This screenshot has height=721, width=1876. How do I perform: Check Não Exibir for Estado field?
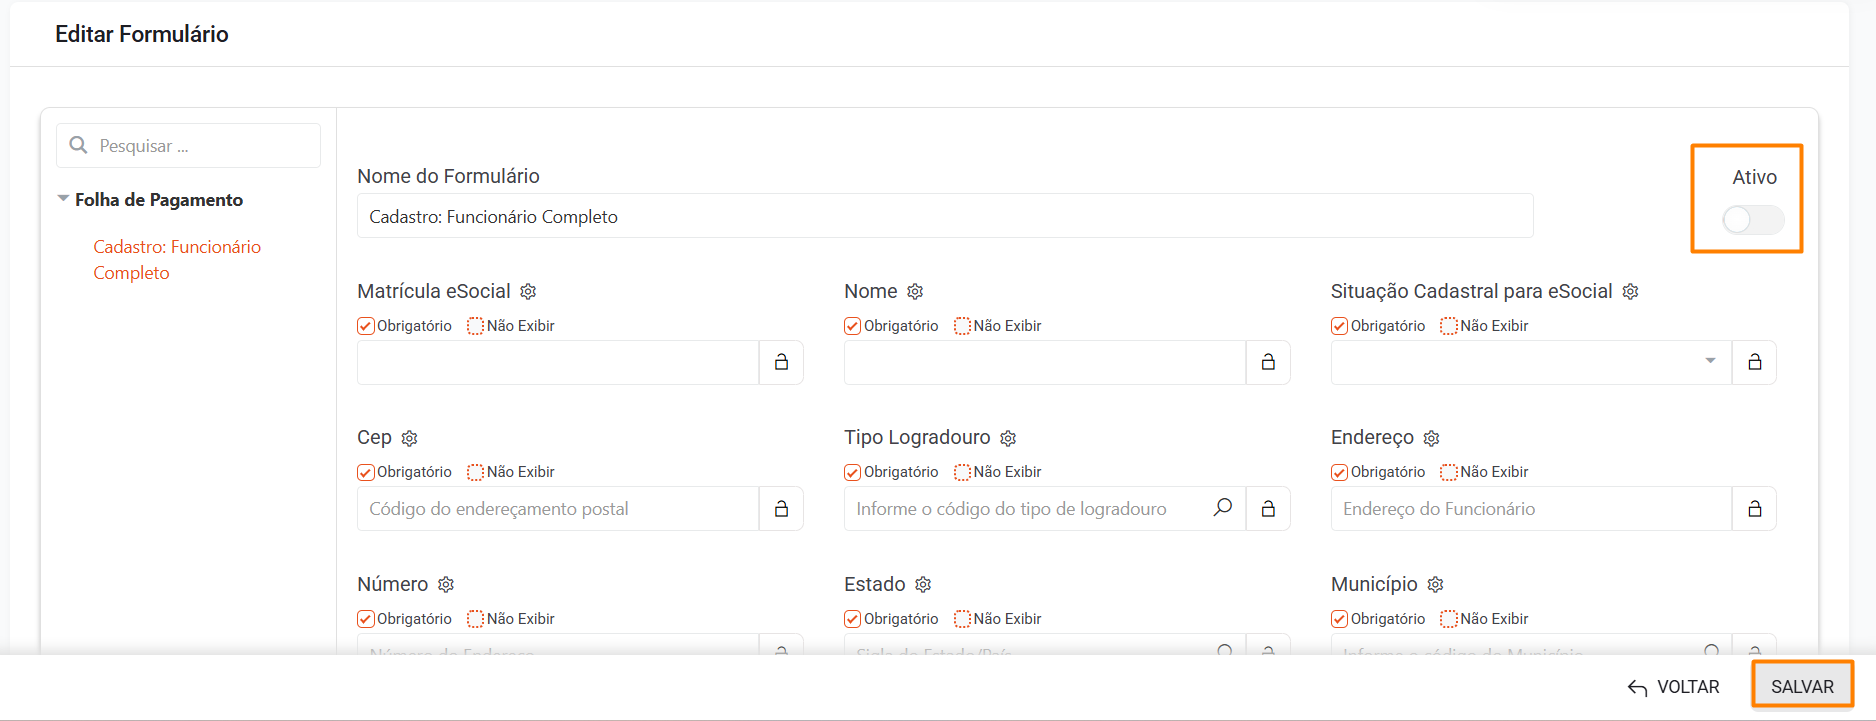(x=963, y=619)
